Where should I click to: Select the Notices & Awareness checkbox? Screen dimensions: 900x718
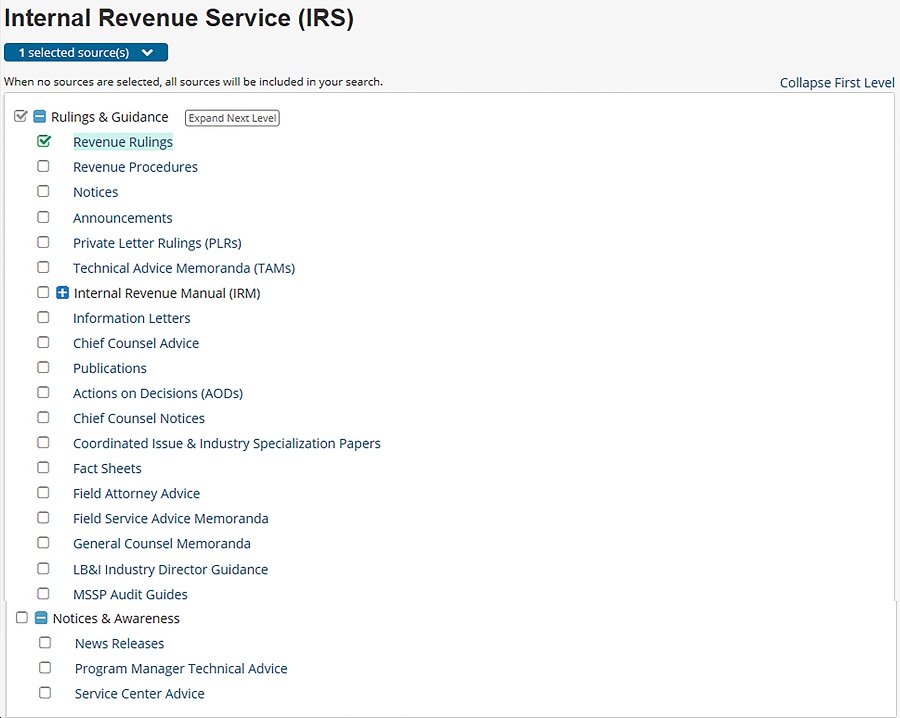pos(22,618)
